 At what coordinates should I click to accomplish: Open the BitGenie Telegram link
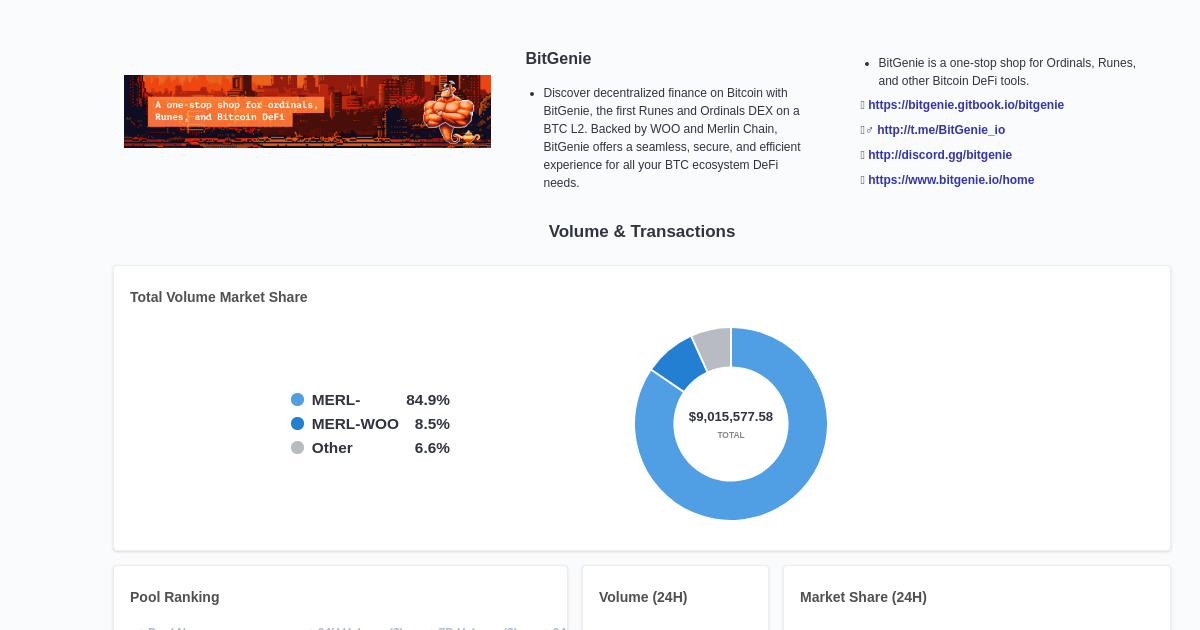(940, 129)
